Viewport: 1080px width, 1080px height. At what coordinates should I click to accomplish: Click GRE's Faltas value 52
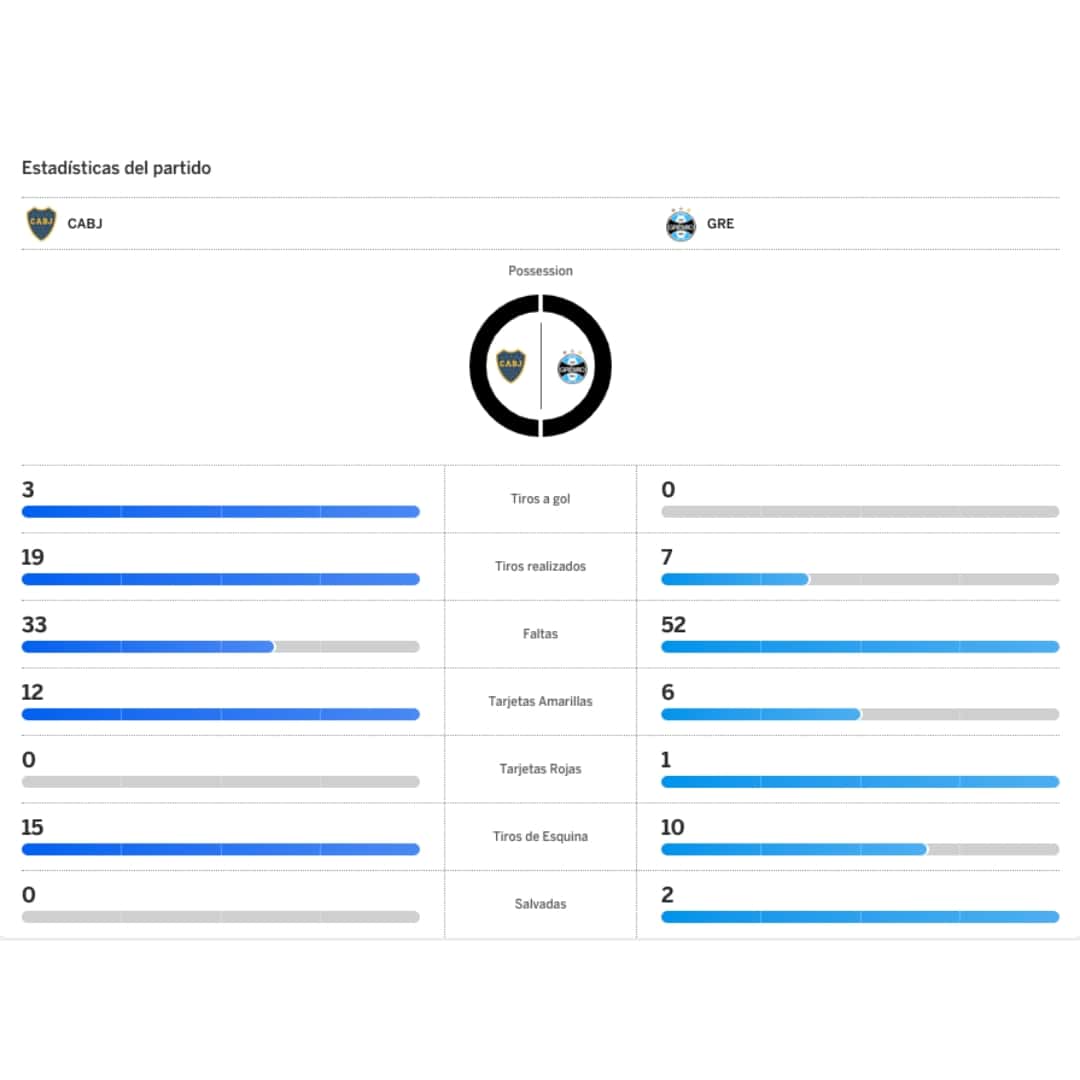tap(674, 625)
